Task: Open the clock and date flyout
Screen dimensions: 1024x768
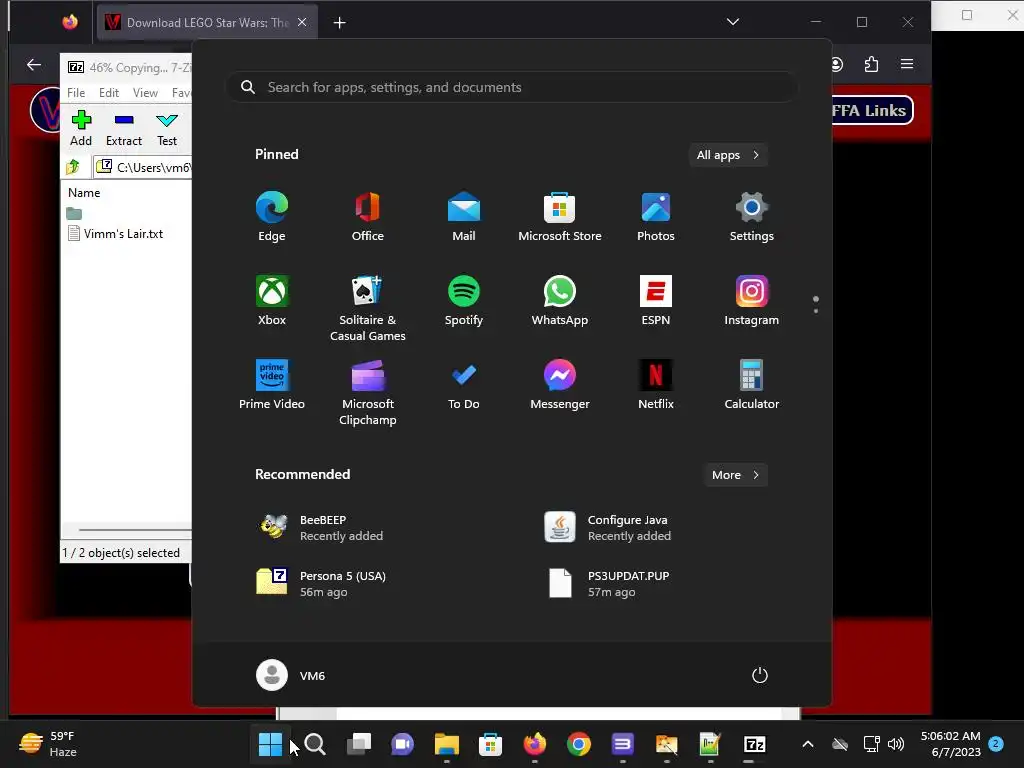Action: (x=950, y=744)
